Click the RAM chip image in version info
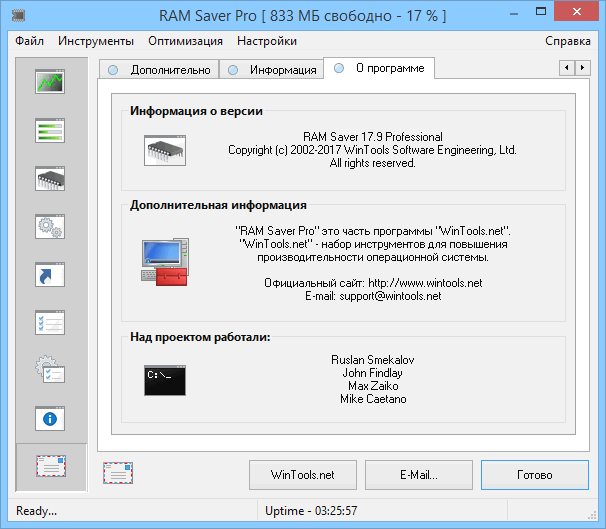The image size is (606, 529). coord(165,150)
